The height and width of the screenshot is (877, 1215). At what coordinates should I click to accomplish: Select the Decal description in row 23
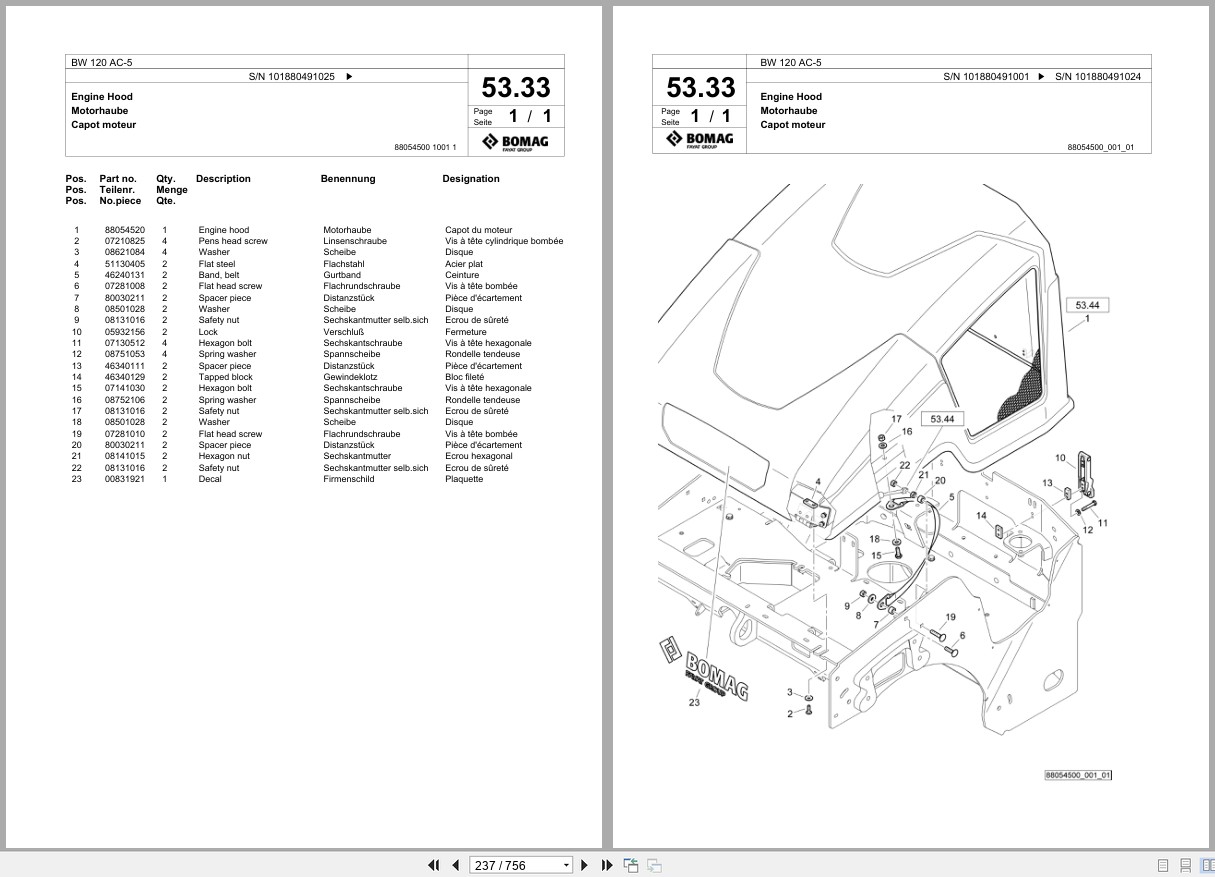pyautogui.click(x=210, y=479)
